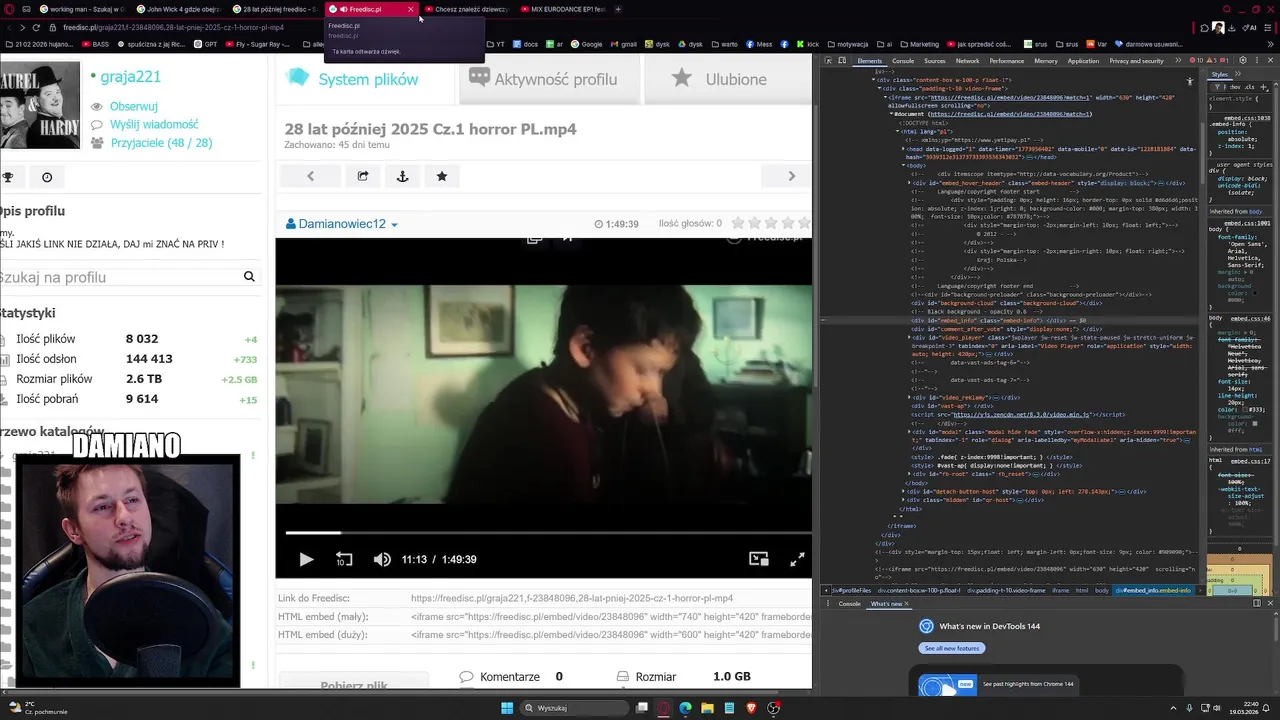Click Szukaj na profilu search field

click(120, 277)
